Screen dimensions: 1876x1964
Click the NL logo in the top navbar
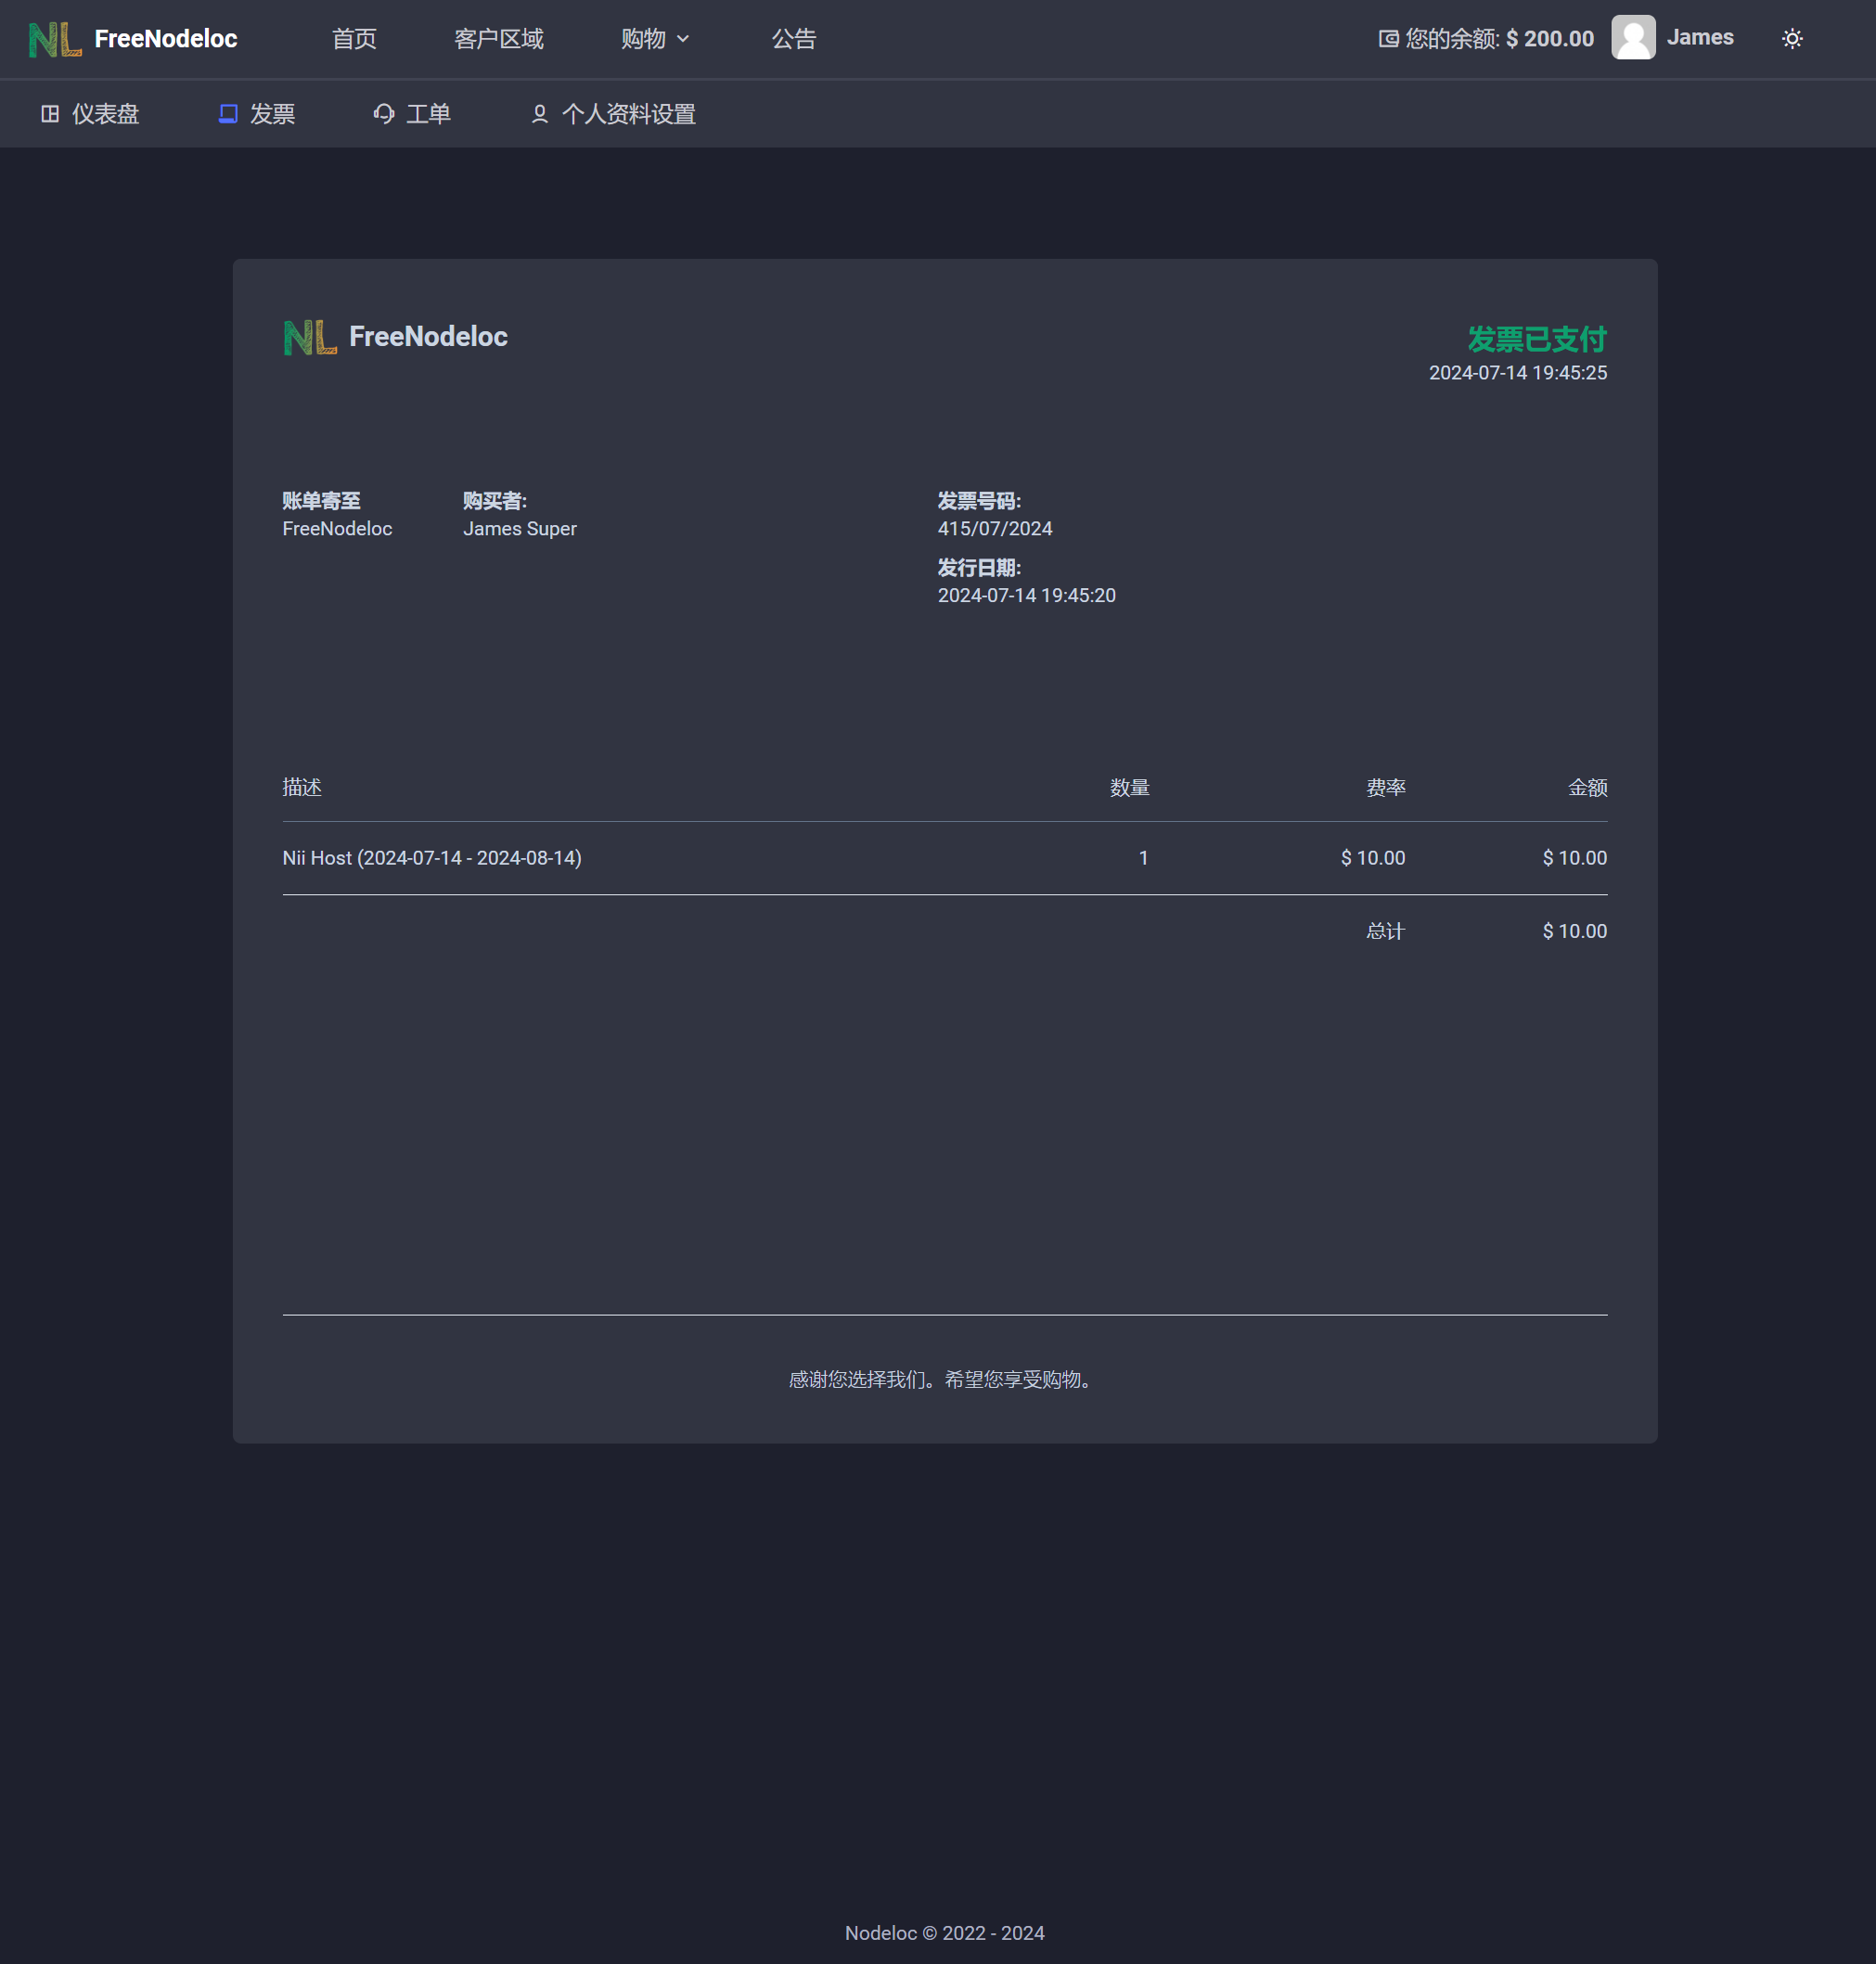tap(55, 39)
